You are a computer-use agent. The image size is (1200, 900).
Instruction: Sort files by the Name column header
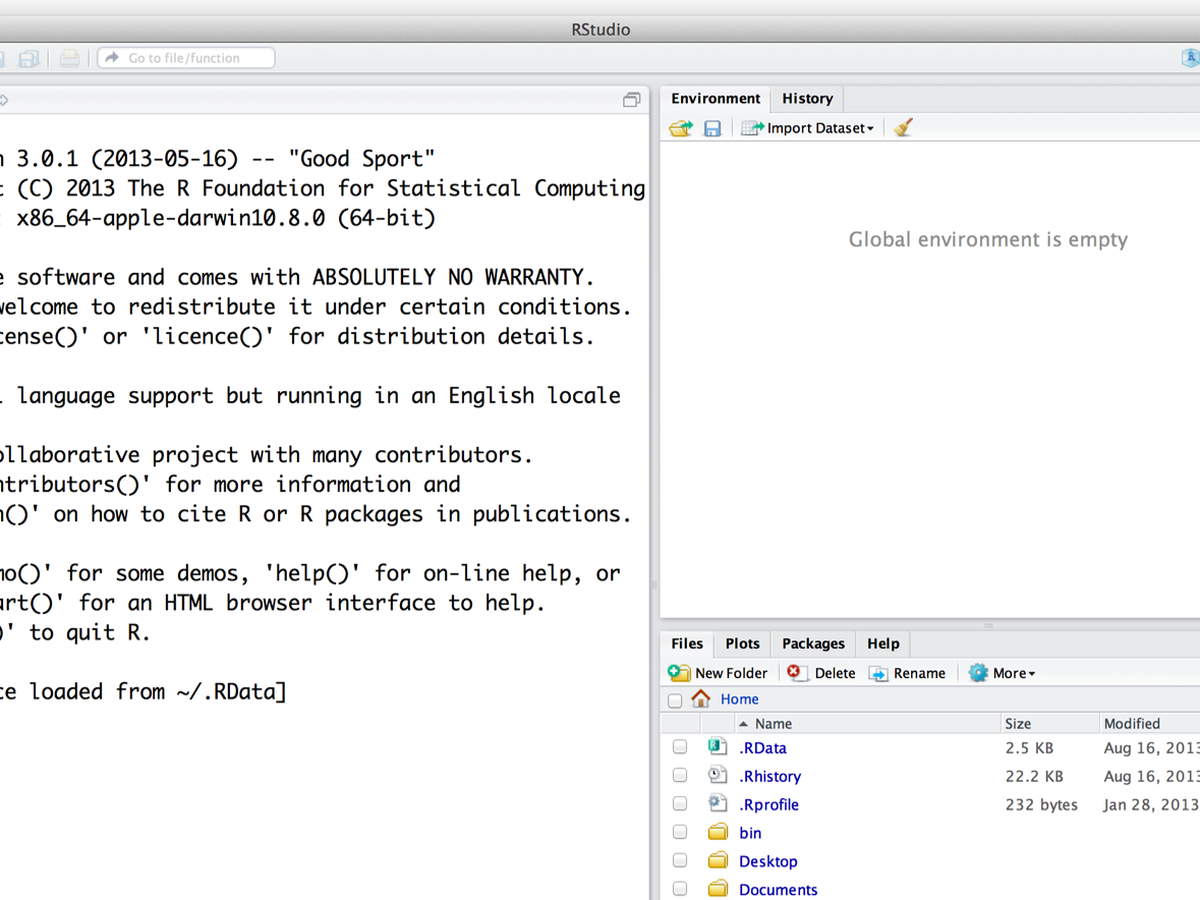773,723
